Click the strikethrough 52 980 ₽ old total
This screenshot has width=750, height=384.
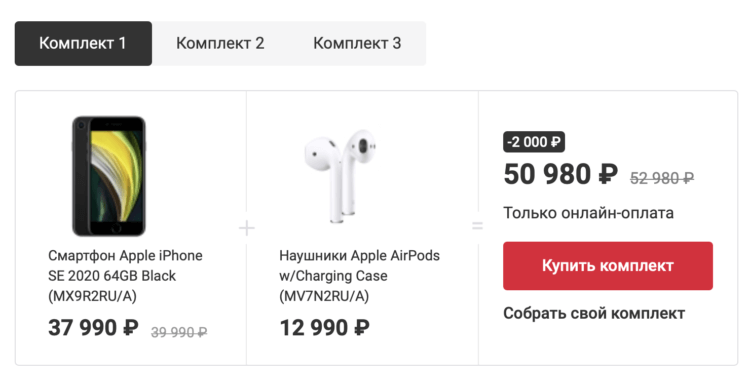click(662, 178)
